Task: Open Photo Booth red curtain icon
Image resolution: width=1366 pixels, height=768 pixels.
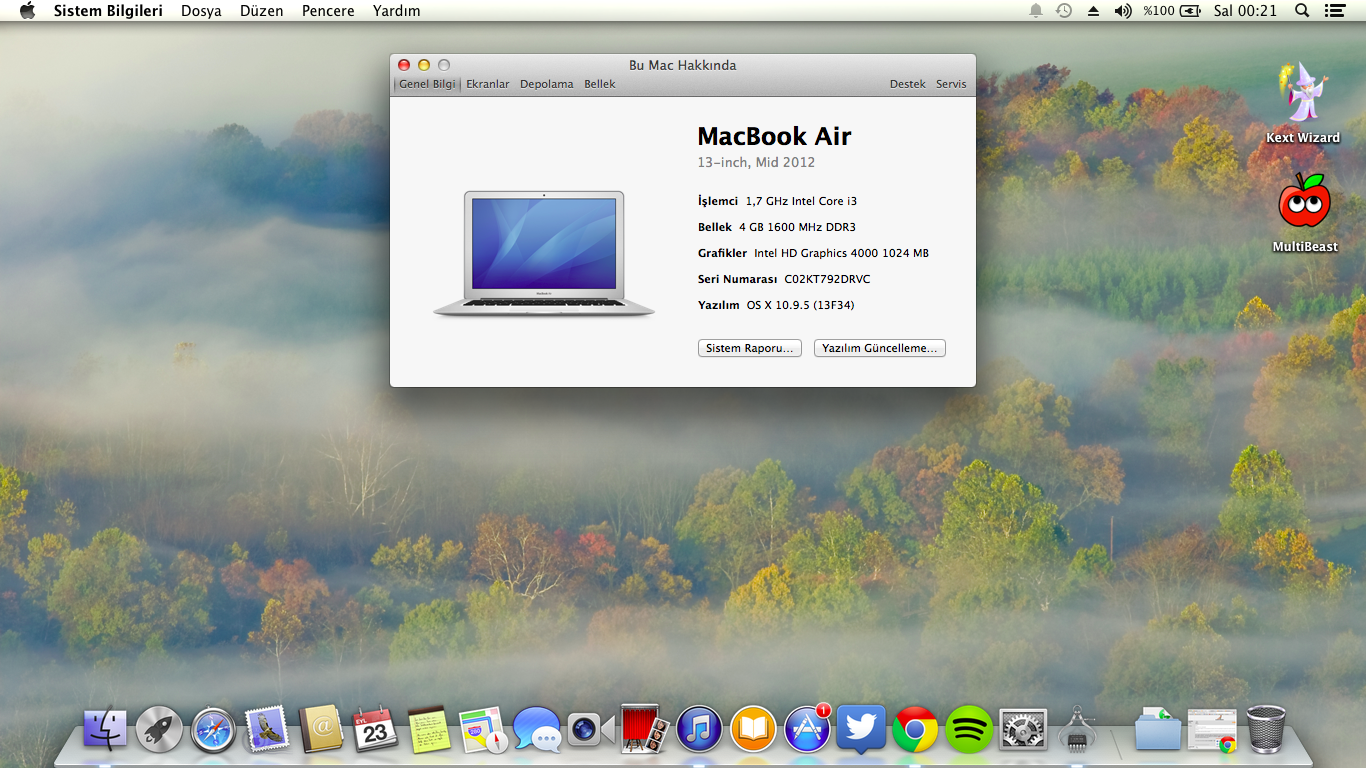Action: click(645, 729)
